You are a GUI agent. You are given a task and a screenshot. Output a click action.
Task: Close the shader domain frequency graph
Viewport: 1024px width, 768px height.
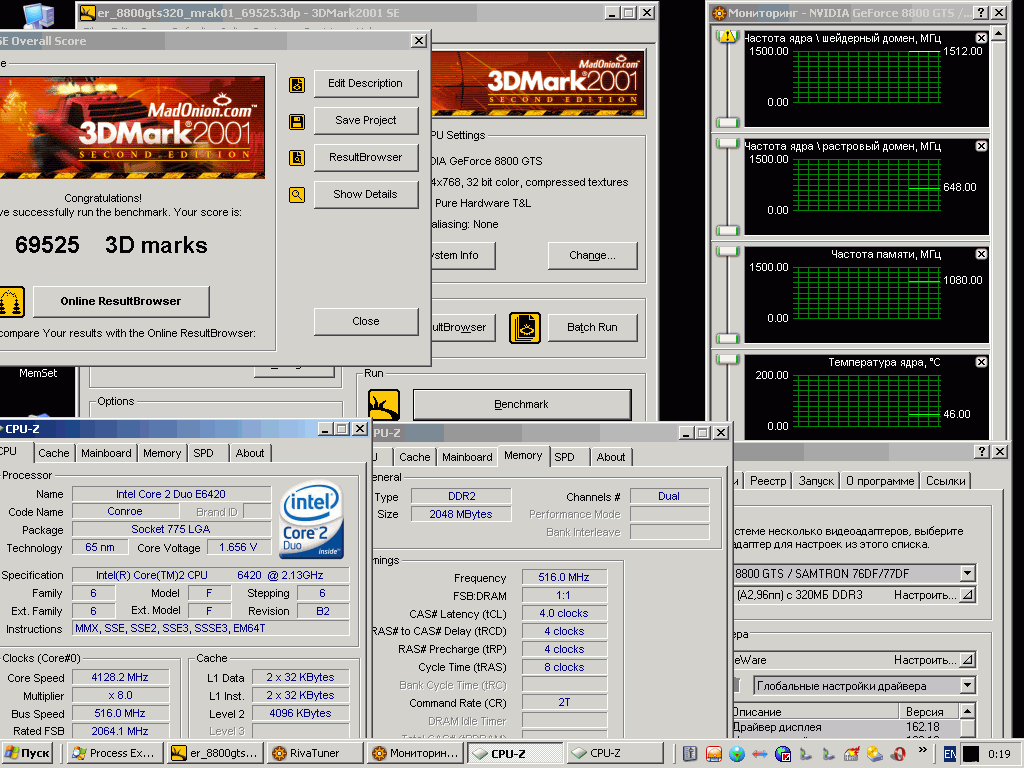[x=981, y=38]
